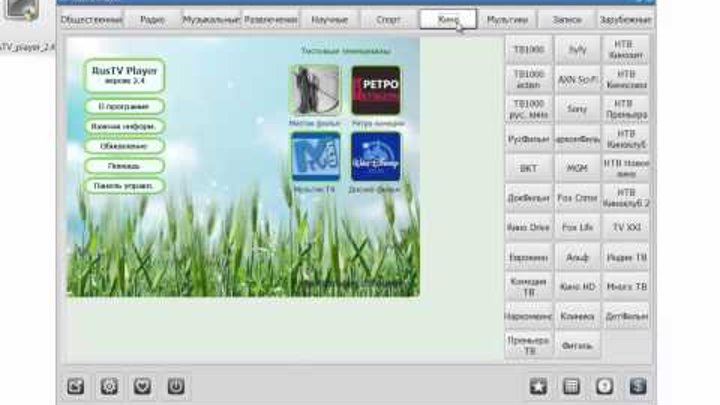This screenshot has width=720, height=405.
Task: Select the MGM channel button
Action: [577, 168]
